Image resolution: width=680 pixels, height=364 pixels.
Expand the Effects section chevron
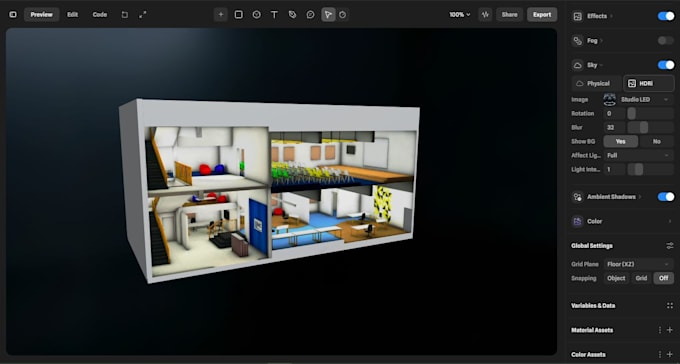coord(612,16)
